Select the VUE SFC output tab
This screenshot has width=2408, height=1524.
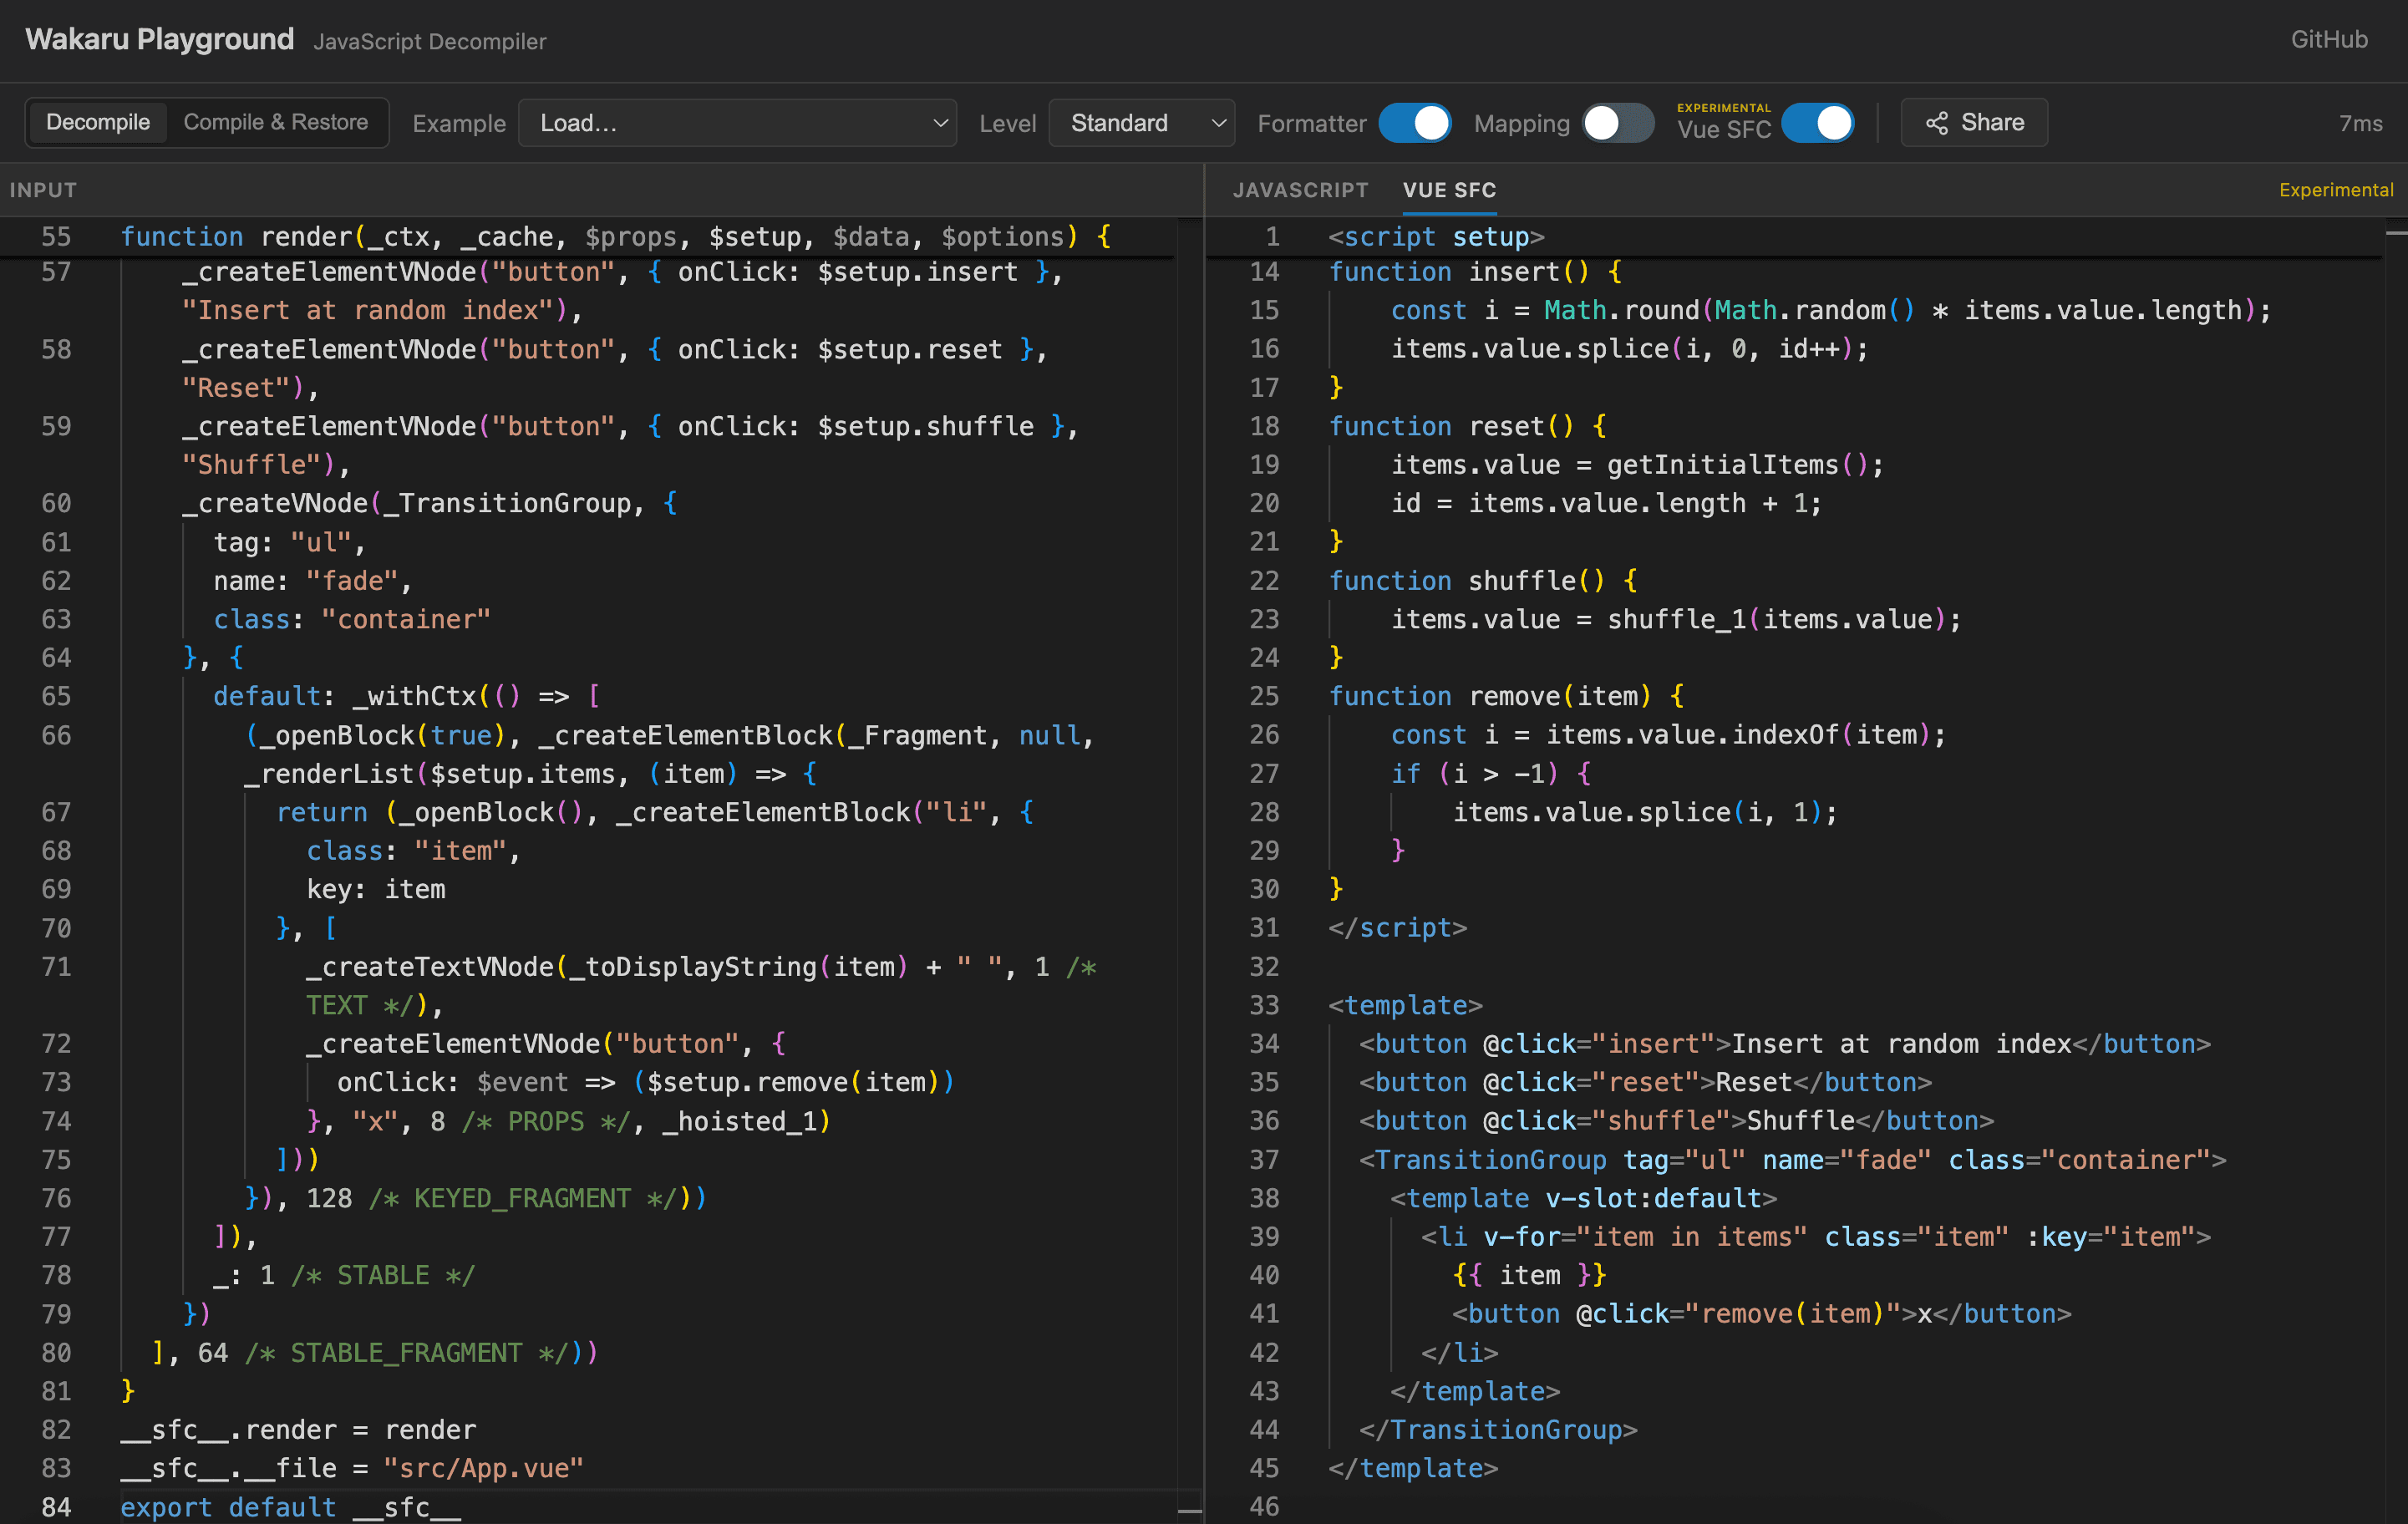point(1449,190)
